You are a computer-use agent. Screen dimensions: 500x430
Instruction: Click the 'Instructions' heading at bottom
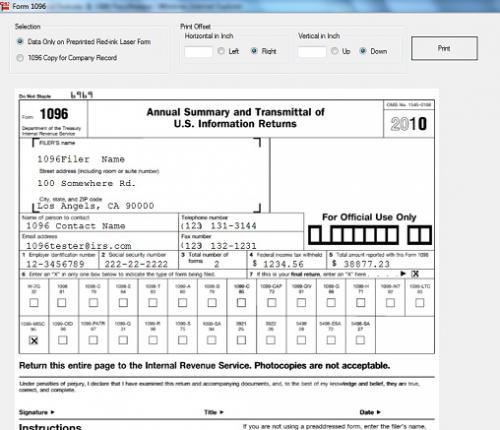click(x=50, y=426)
